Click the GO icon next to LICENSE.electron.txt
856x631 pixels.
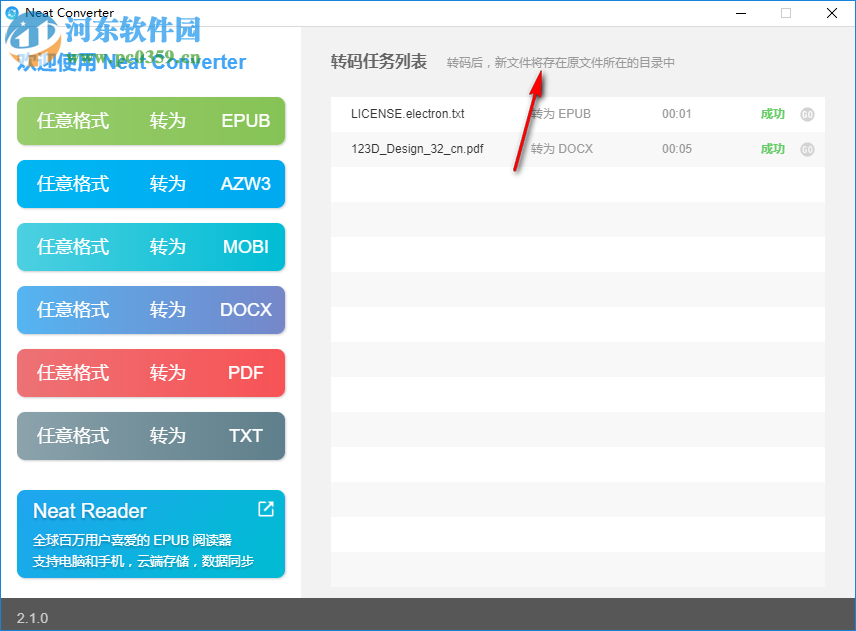tap(806, 114)
